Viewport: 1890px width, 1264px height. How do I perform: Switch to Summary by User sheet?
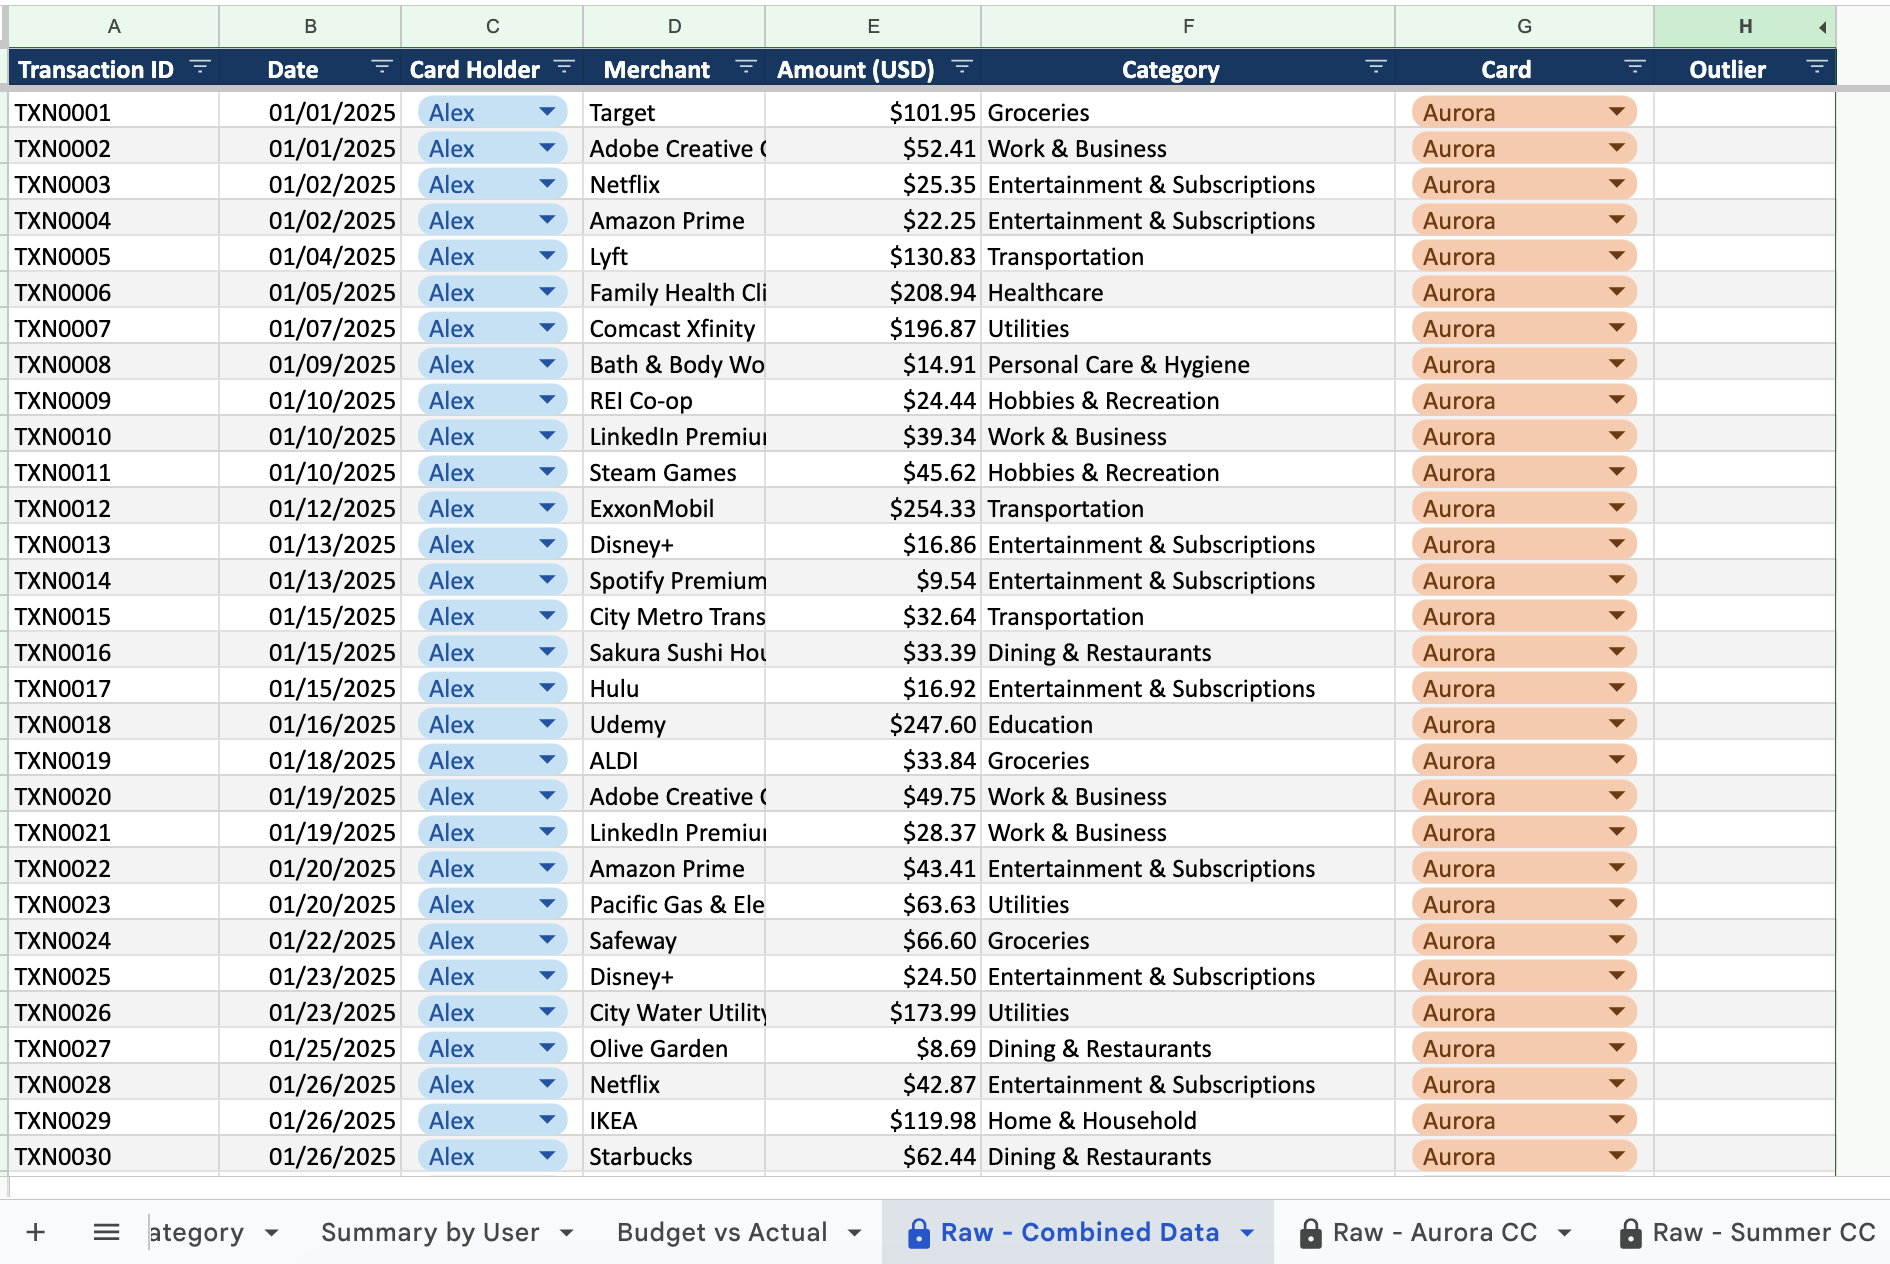tap(430, 1232)
